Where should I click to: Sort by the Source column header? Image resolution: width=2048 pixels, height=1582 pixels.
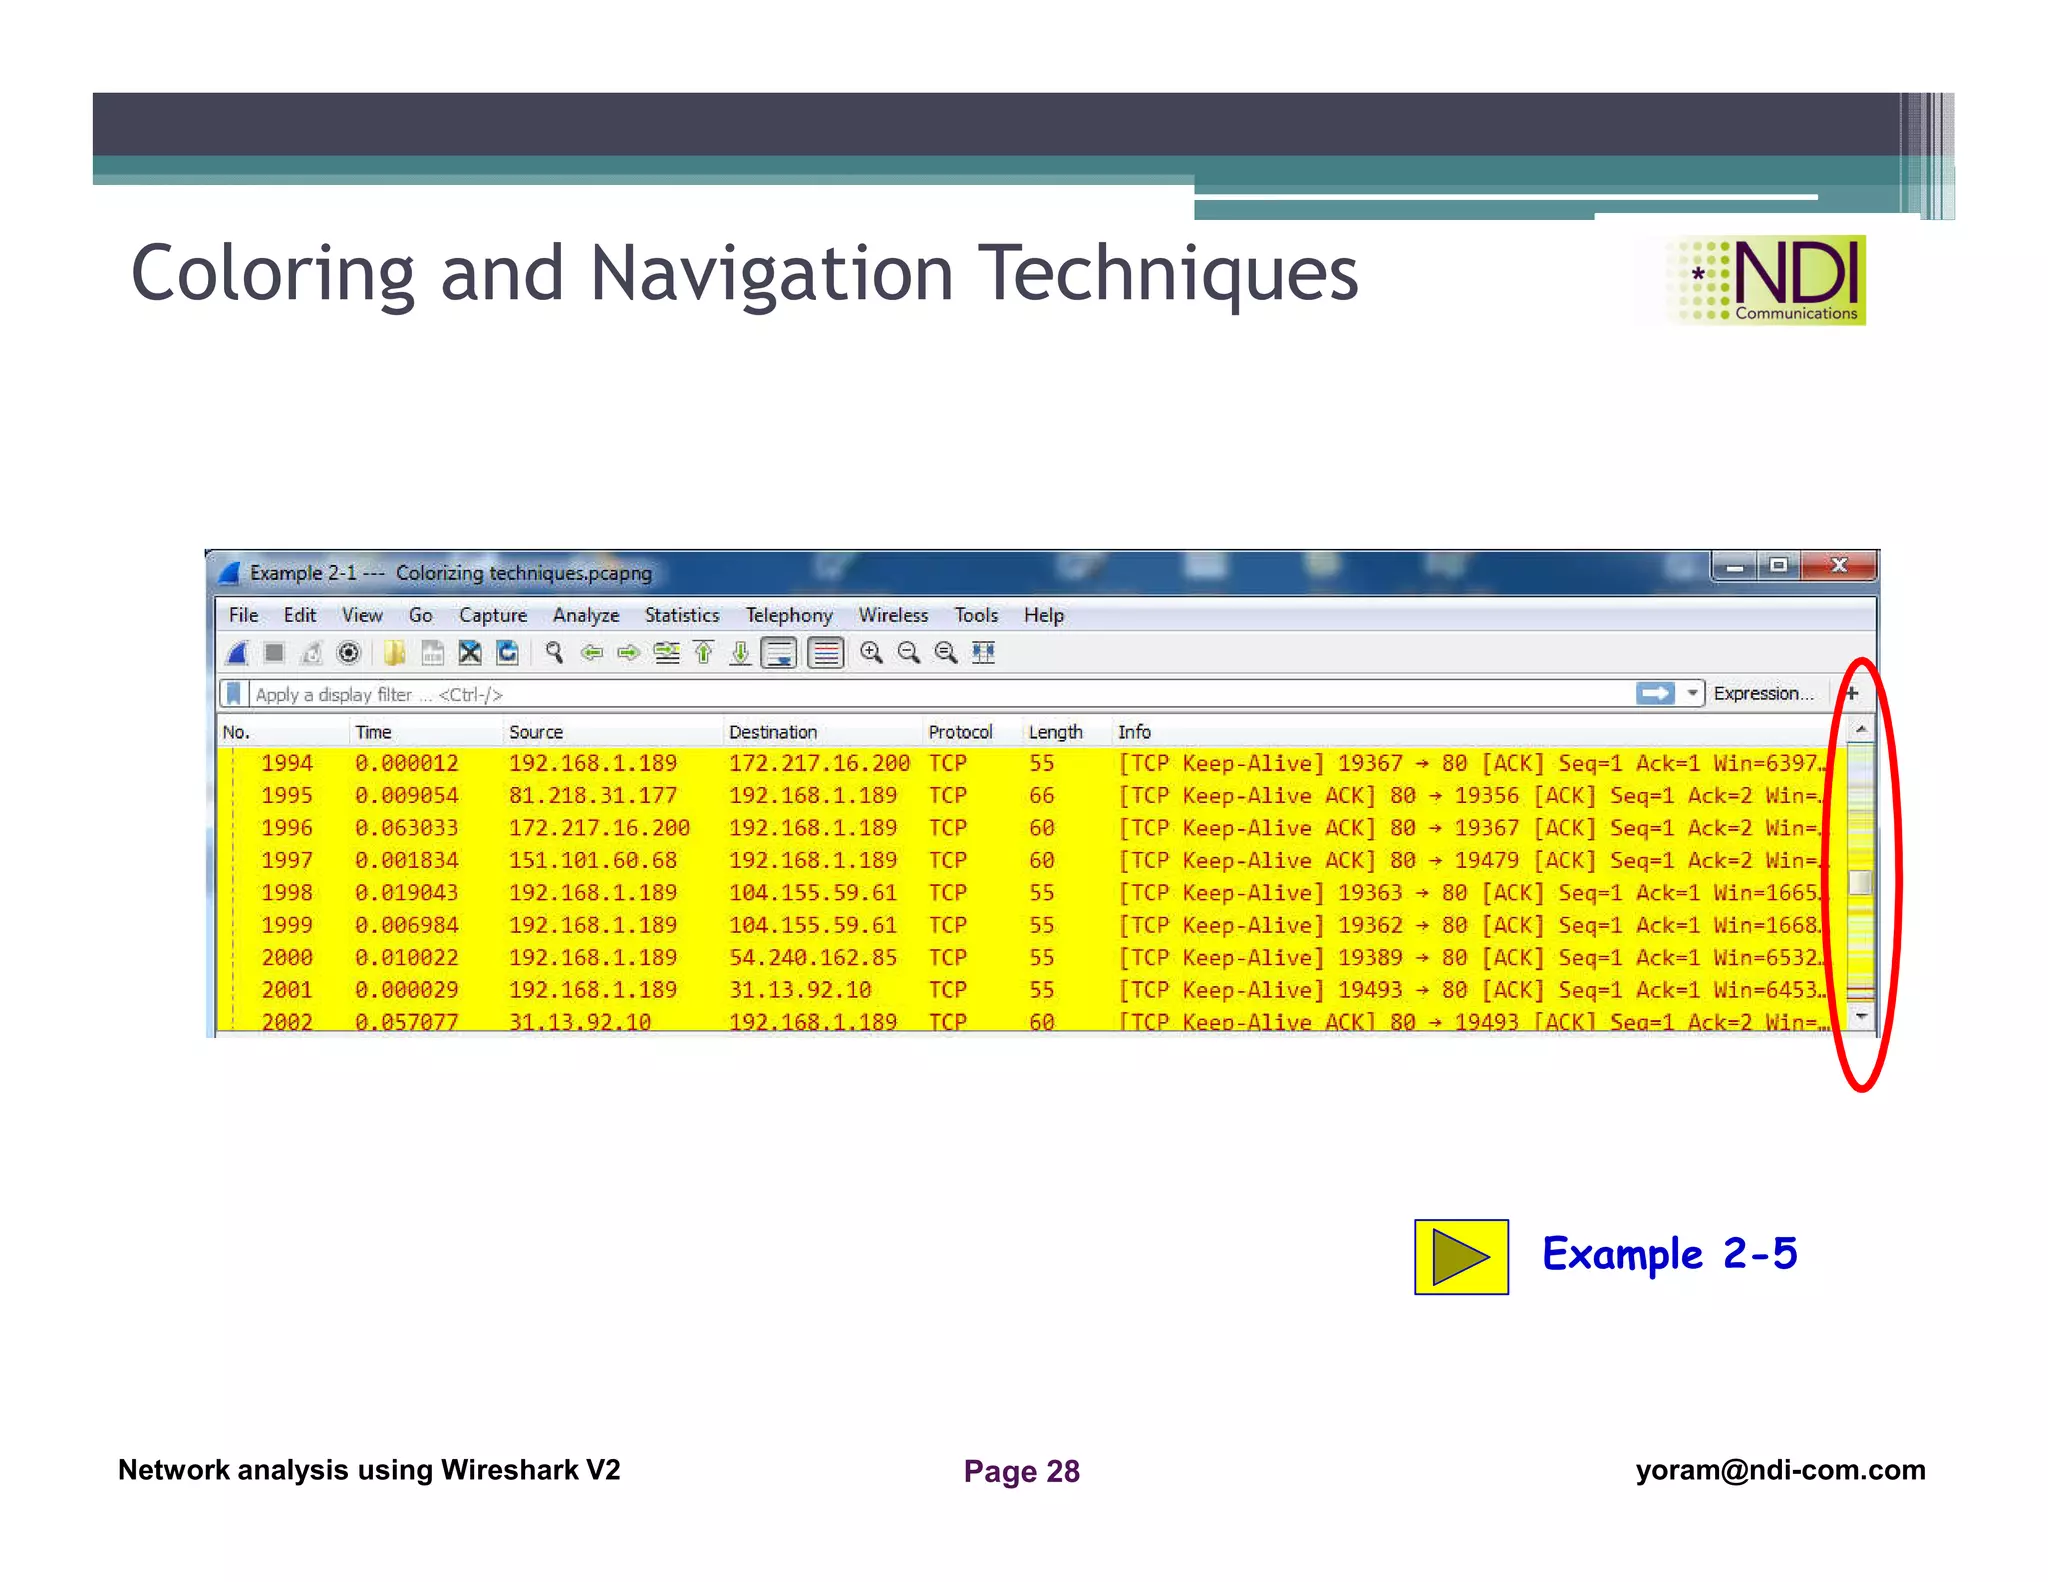click(x=613, y=732)
